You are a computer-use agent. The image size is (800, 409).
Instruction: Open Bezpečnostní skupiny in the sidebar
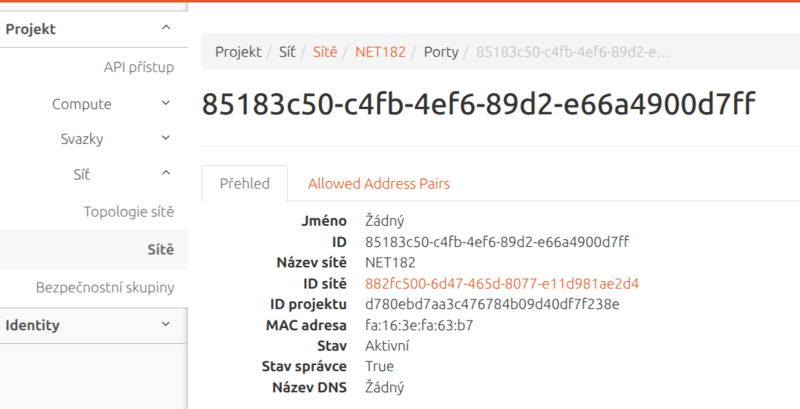click(x=105, y=287)
